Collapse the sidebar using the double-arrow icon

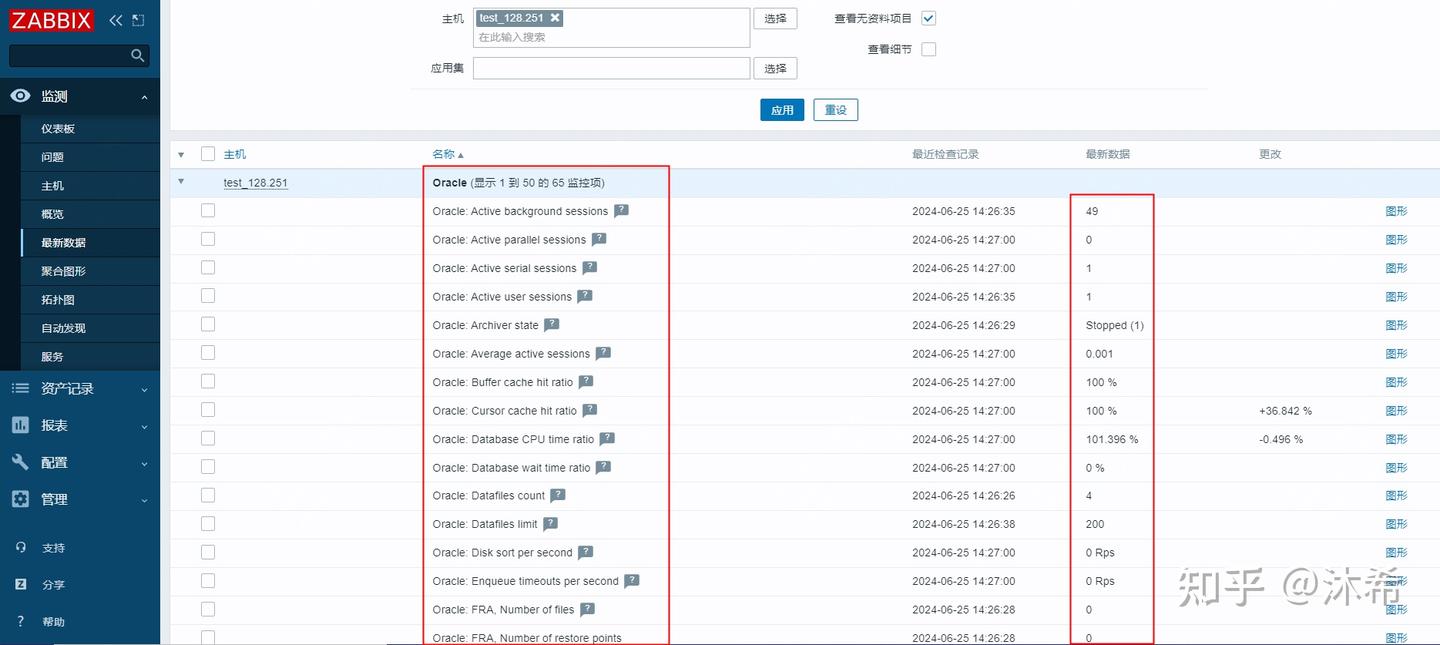pyautogui.click(x=114, y=18)
